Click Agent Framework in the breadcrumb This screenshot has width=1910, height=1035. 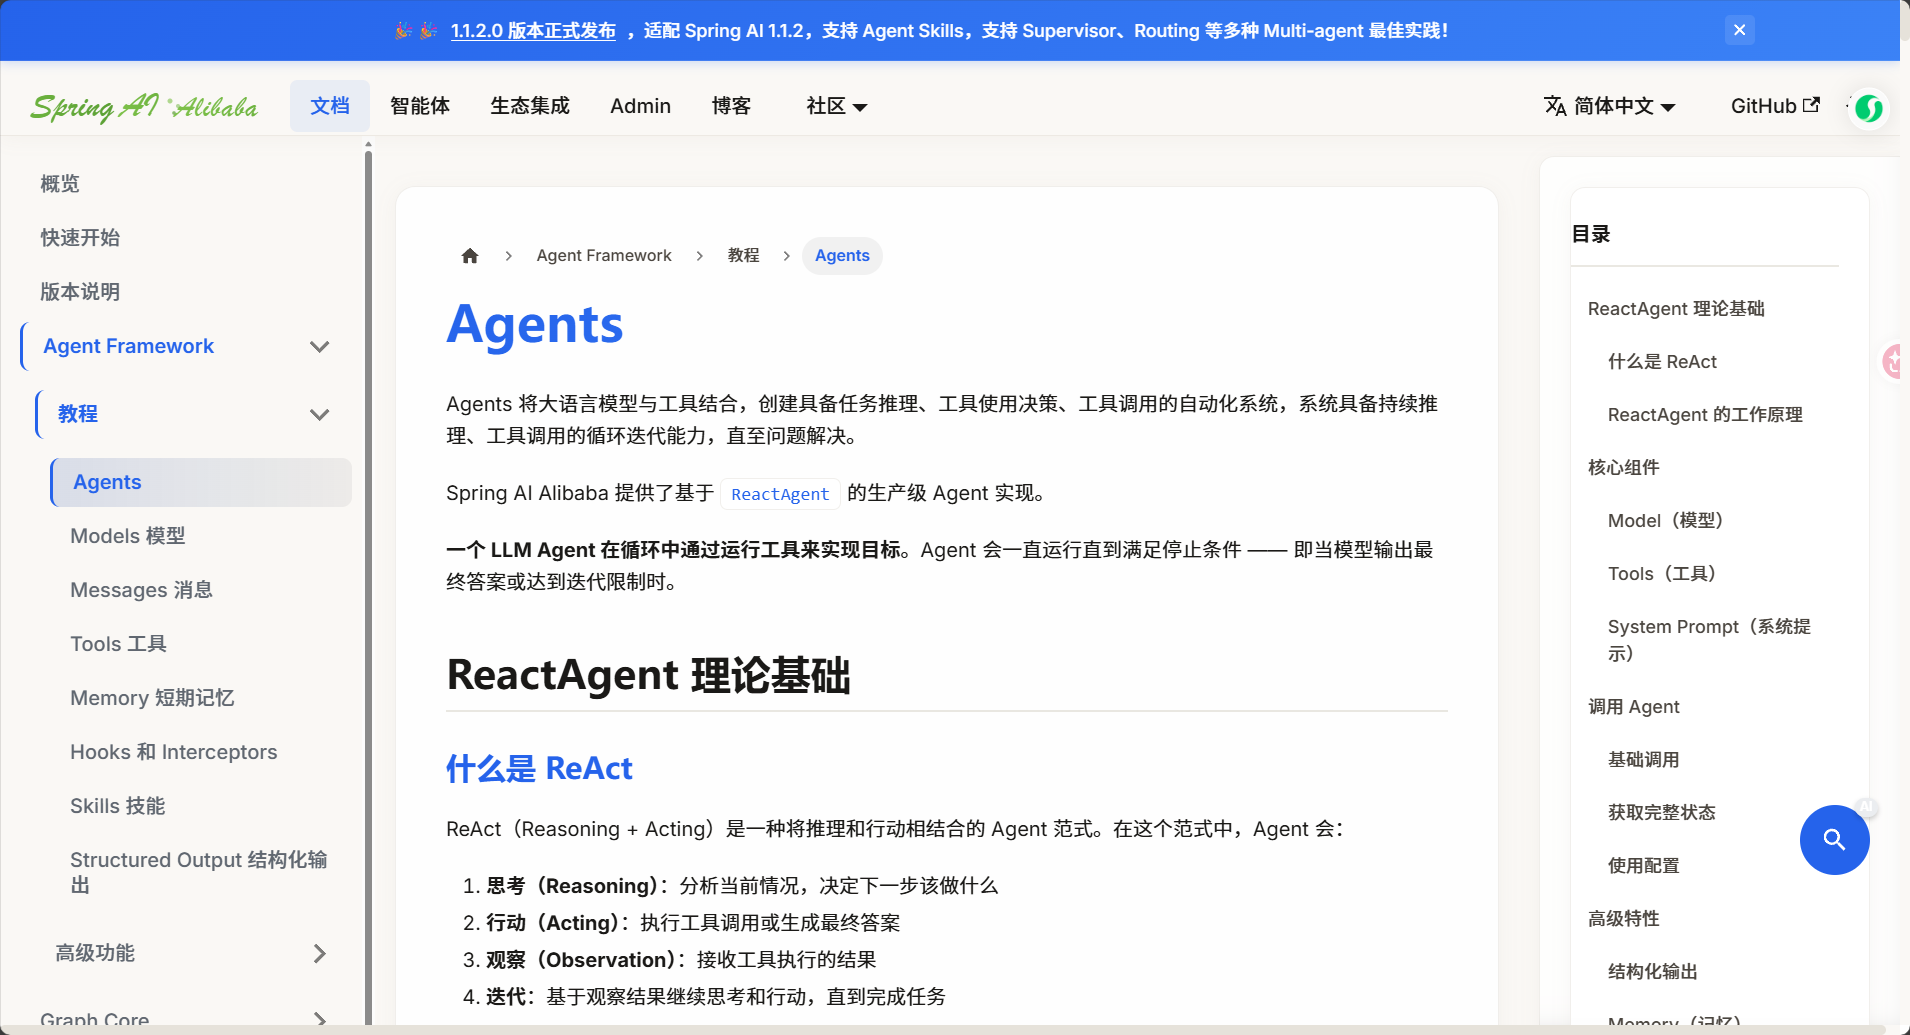(604, 256)
